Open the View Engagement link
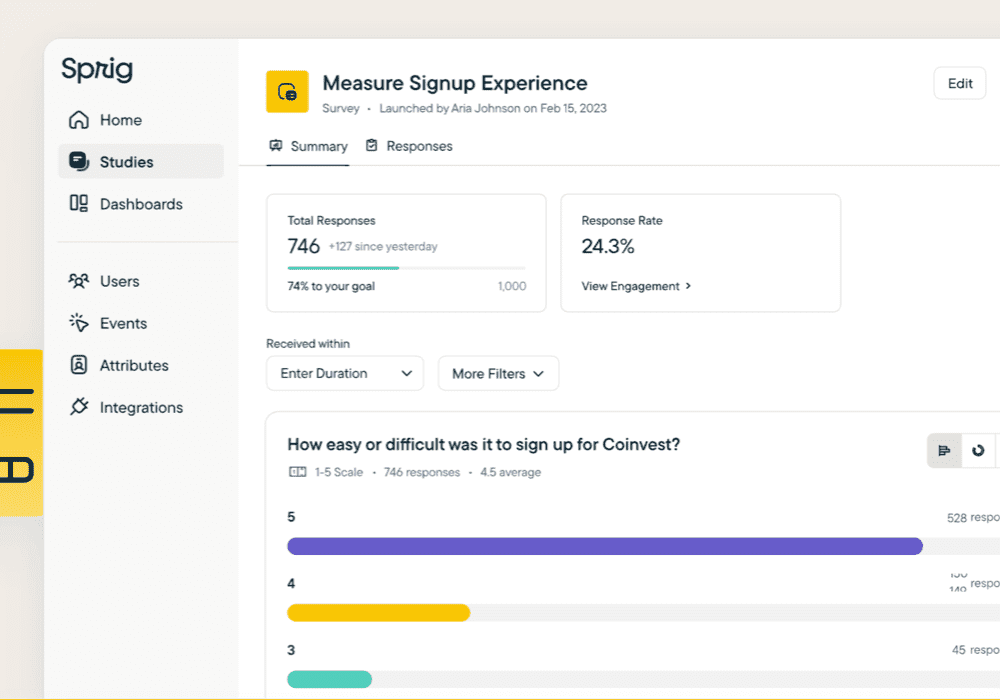Image resolution: width=1000 pixels, height=700 pixels. pos(636,286)
